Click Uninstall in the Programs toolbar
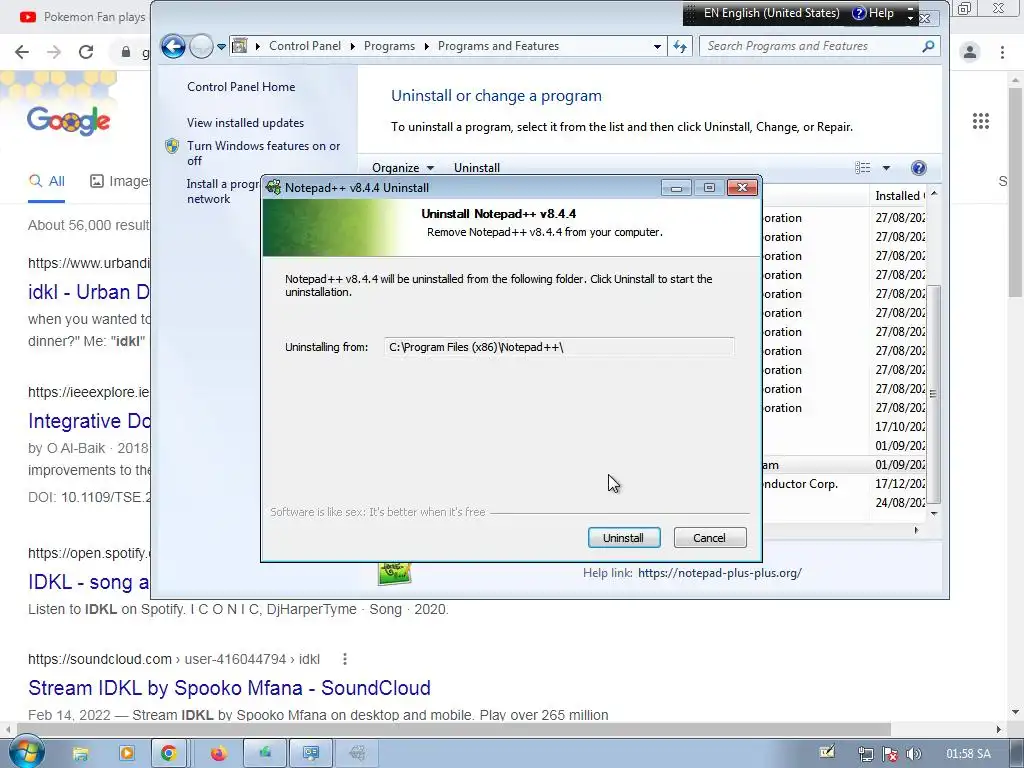The width and height of the screenshot is (1024, 768). click(477, 168)
